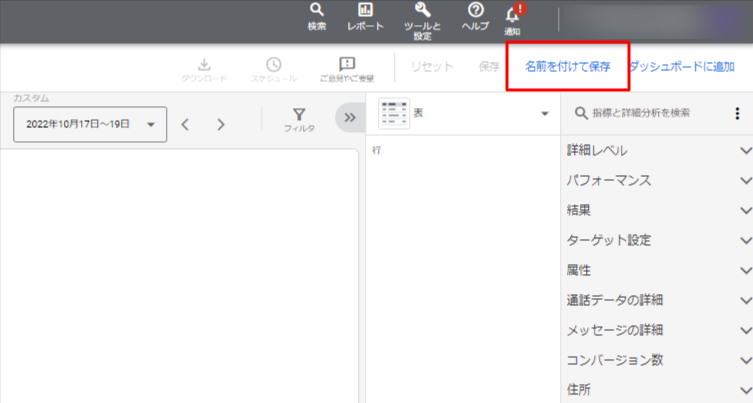Viewport: 753px width, 403px height.
Task: Click the 検索 magnifier icon in top bar
Action: click(x=317, y=11)
